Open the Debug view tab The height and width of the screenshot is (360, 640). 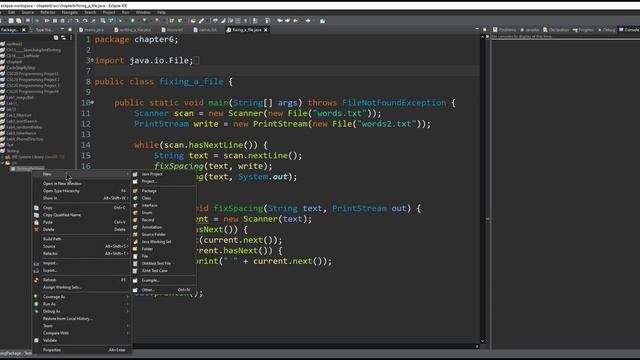(x=607, y=30)
